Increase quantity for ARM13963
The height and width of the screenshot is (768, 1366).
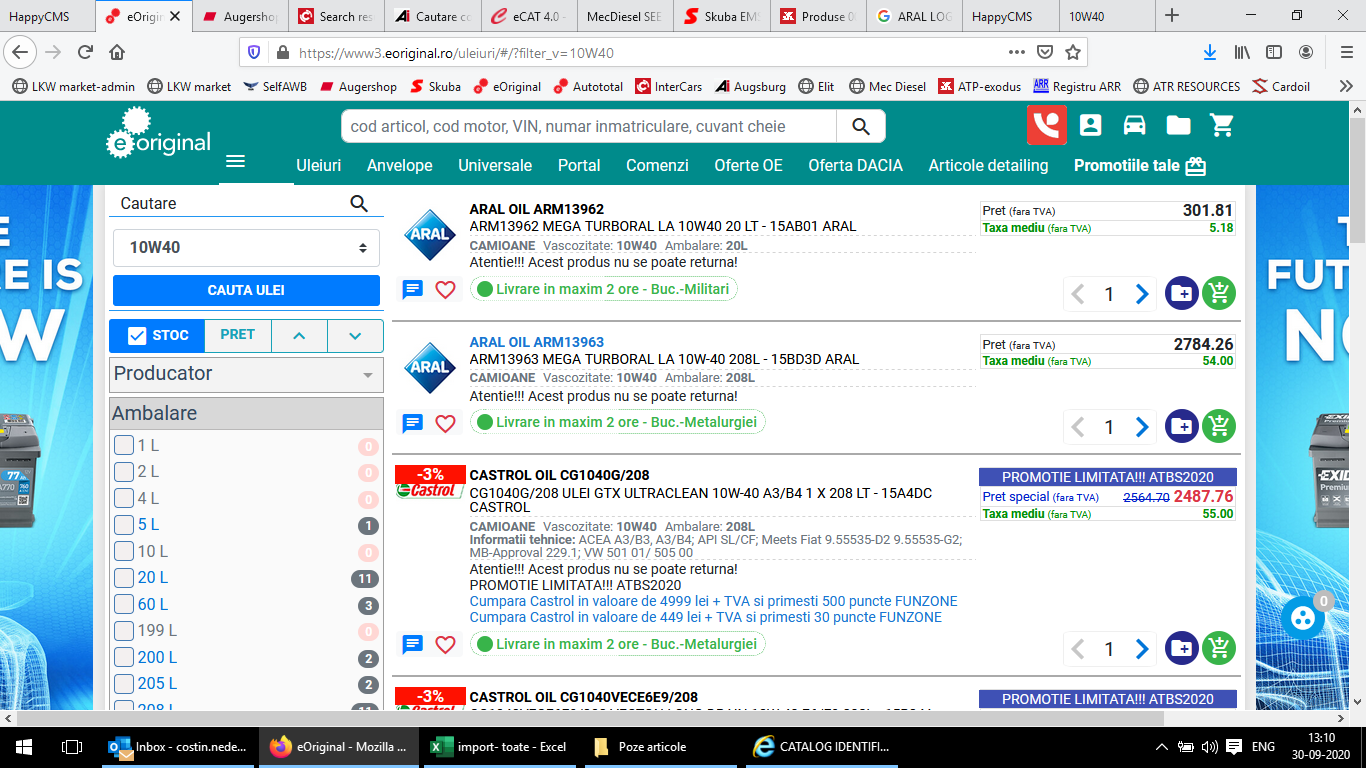coord(1142,426)
